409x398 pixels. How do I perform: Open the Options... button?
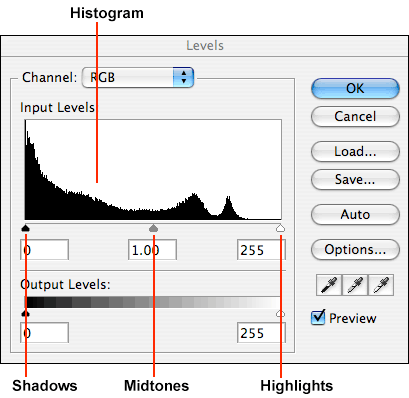[355, 249]
